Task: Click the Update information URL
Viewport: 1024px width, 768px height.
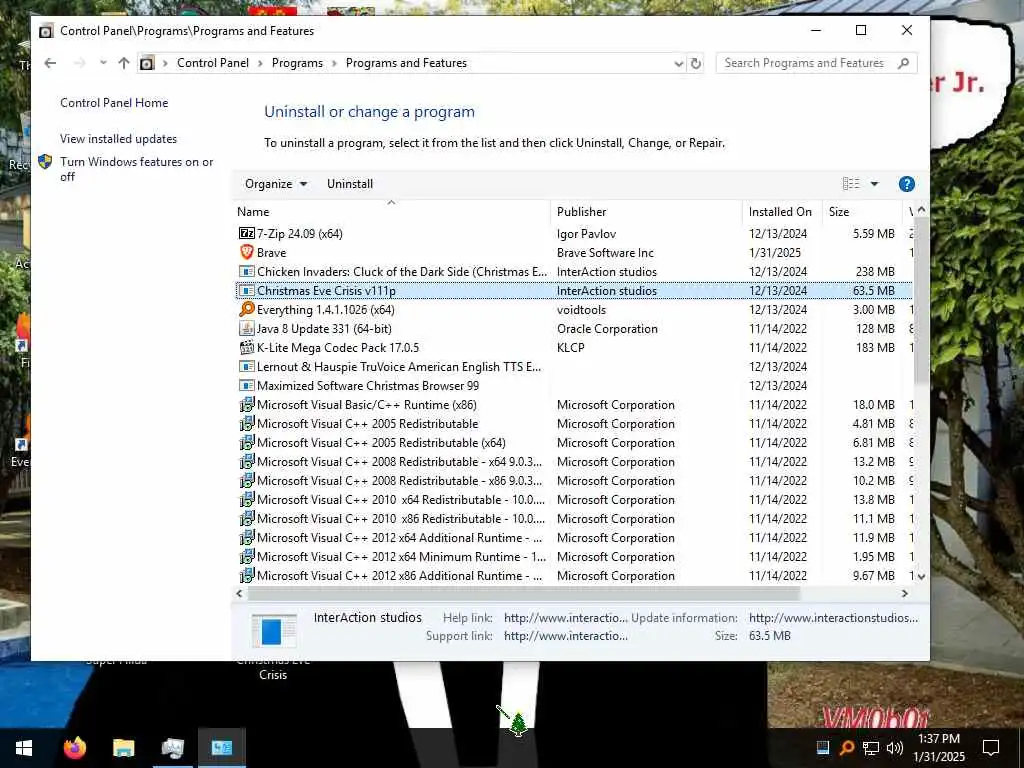Action: click(833, 618)
